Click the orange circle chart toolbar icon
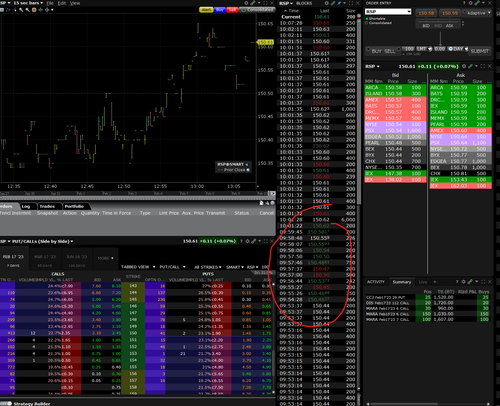The image size is (500, 406). (34, 10)
